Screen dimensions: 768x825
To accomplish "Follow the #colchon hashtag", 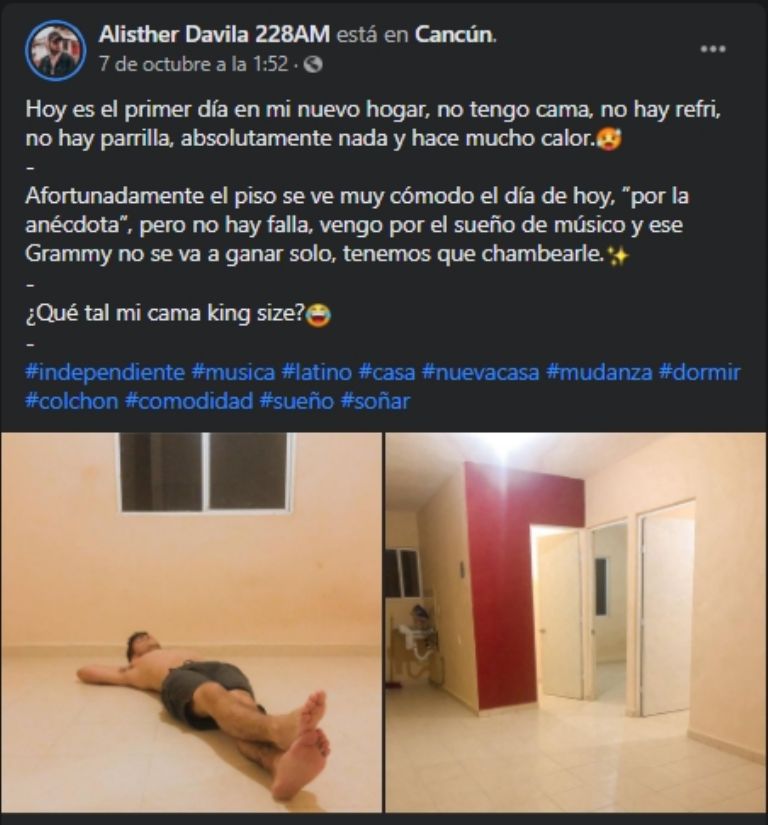I will 72,401.
